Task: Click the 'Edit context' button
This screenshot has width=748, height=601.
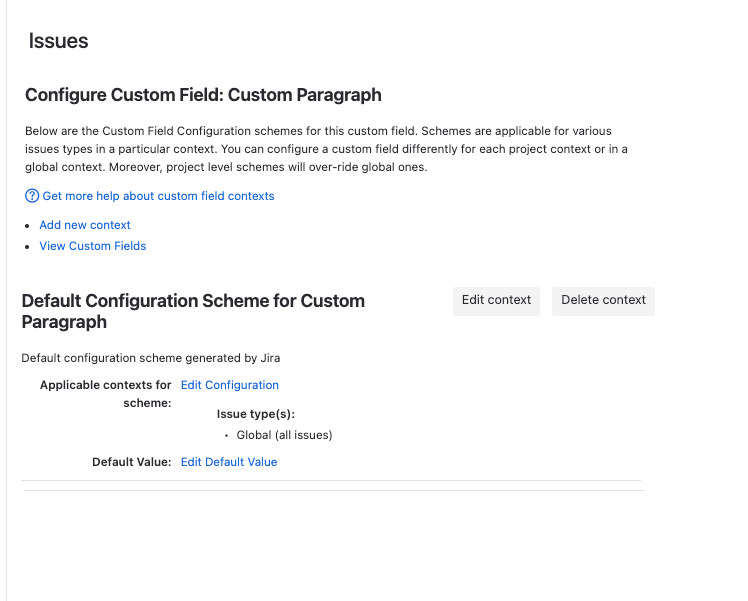Action: click(496, 301)
